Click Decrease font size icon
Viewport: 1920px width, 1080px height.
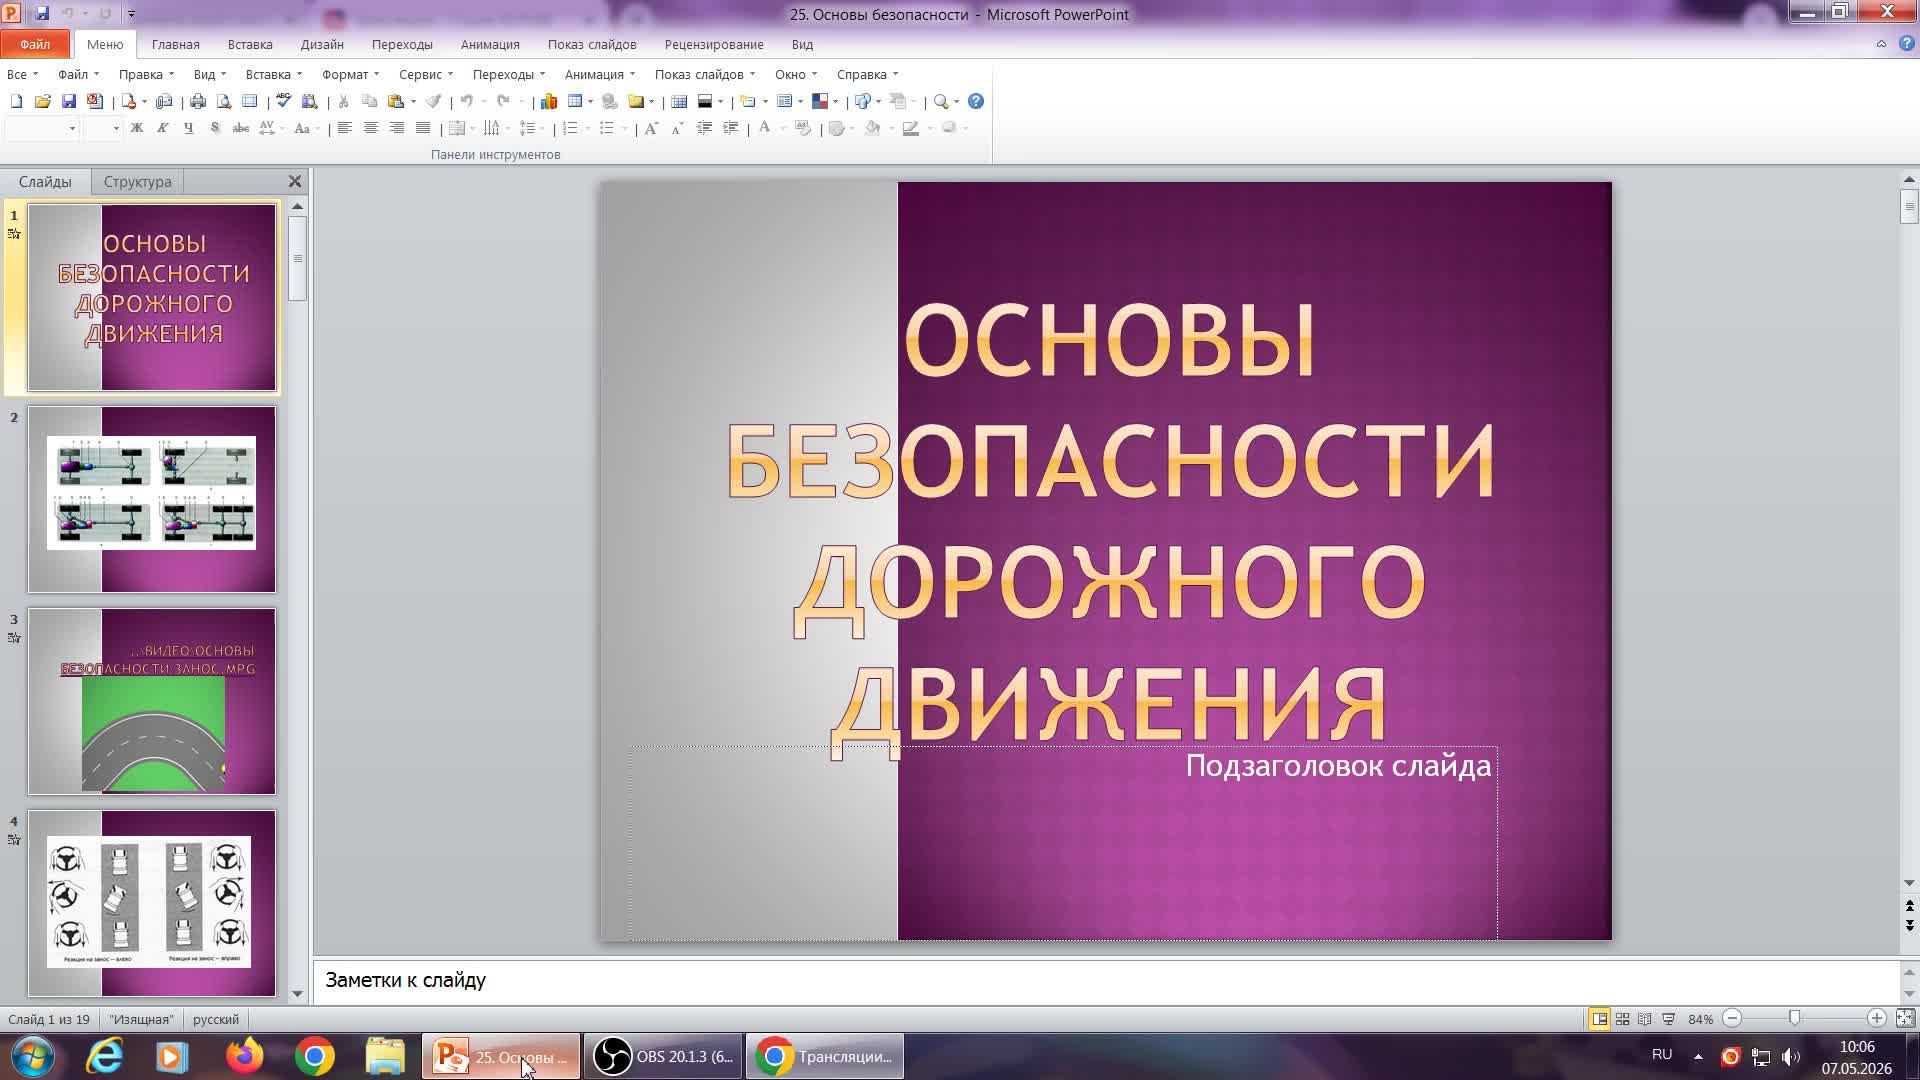[x=677, y=128]
